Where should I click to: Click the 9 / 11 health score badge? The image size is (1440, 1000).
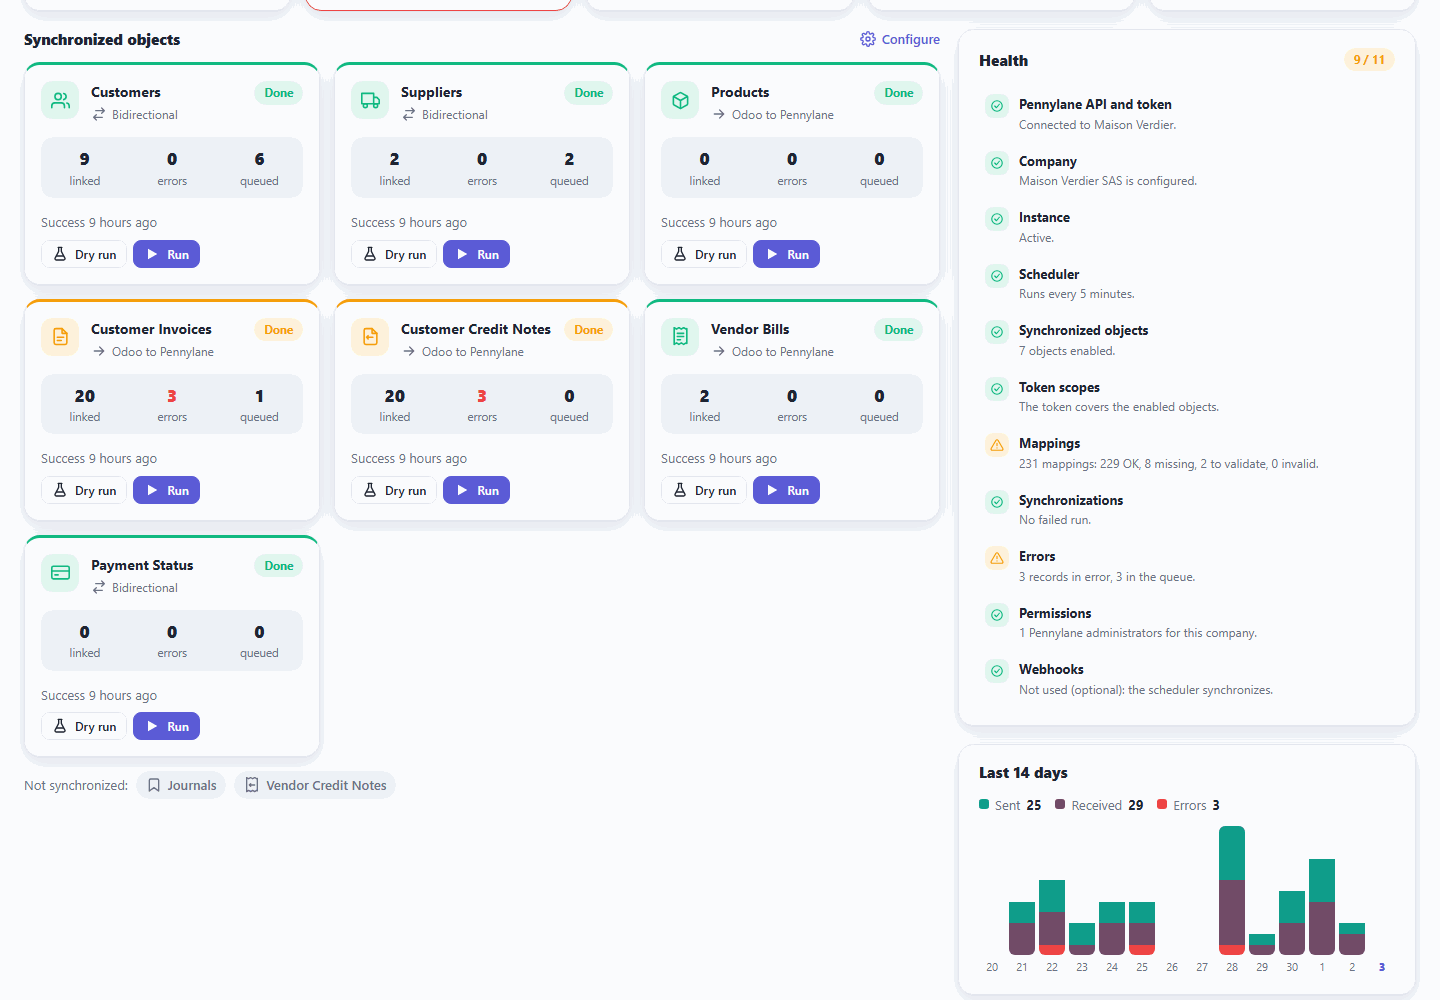click(x=1369, y=60)
